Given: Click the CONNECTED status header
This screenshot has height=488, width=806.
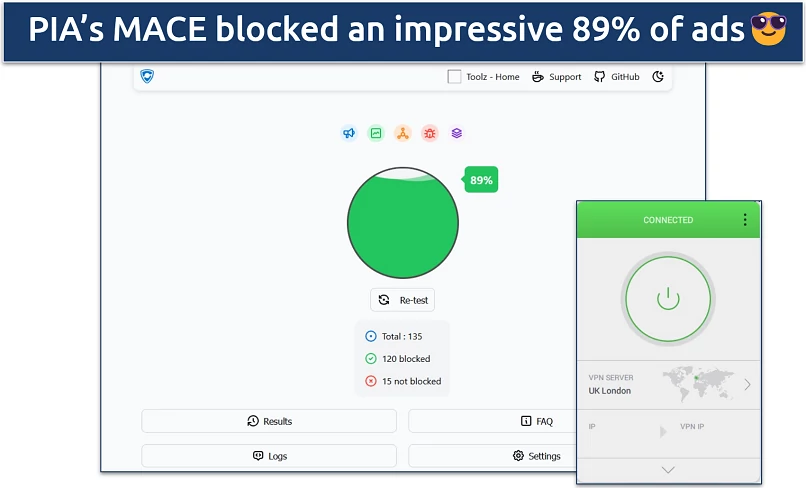Looking at the screenshot, I should [668, 220].
